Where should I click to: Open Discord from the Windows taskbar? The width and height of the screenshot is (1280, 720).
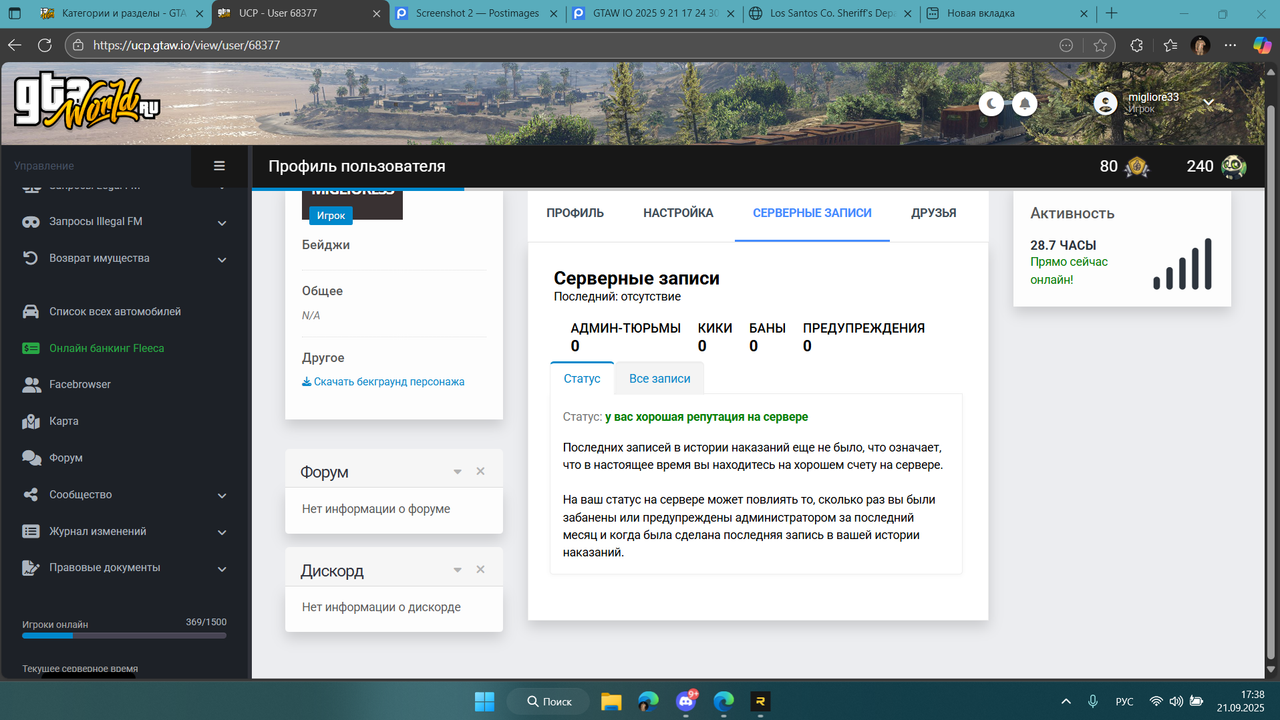tap(686, 702)
